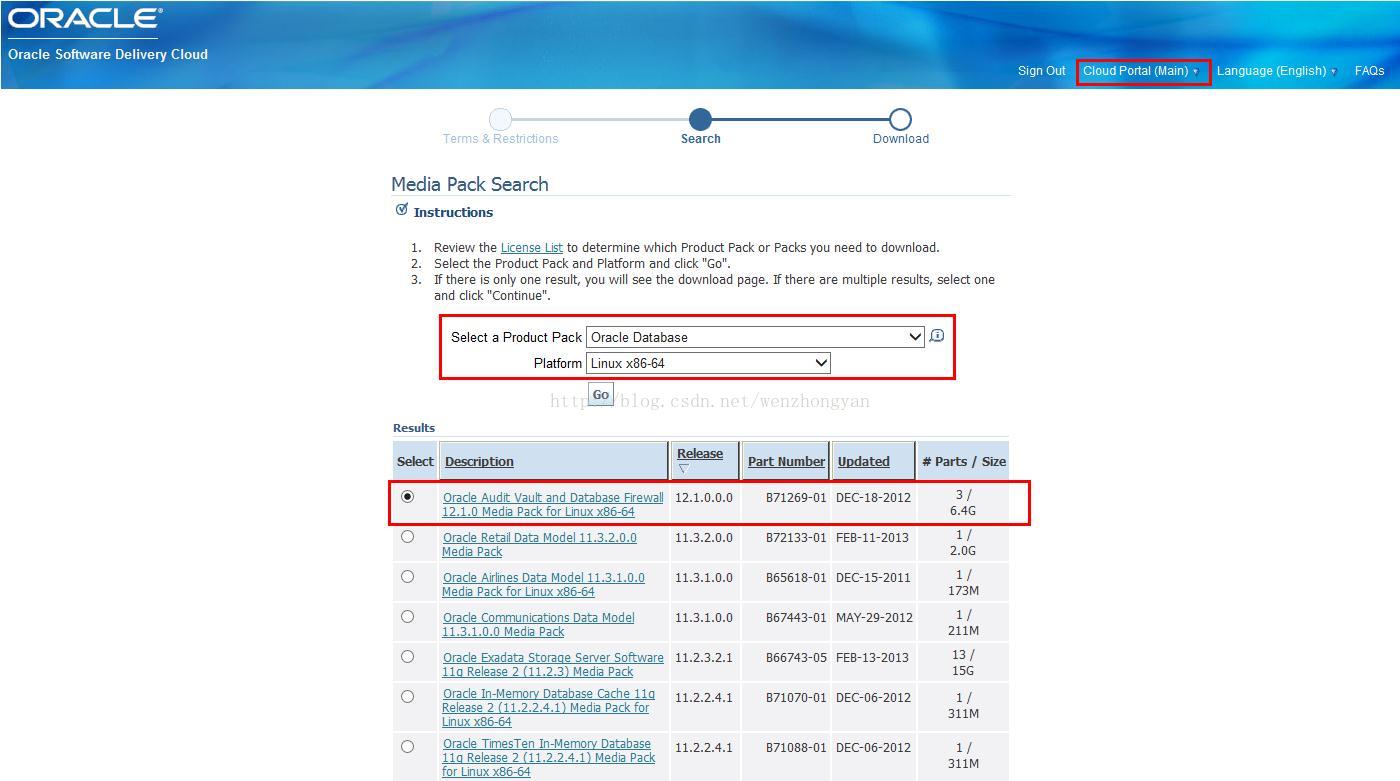This screenshot has height=781, width=1400.
Task: Select the In-Memory Database Cache radio button
Action: pos(407,696)
